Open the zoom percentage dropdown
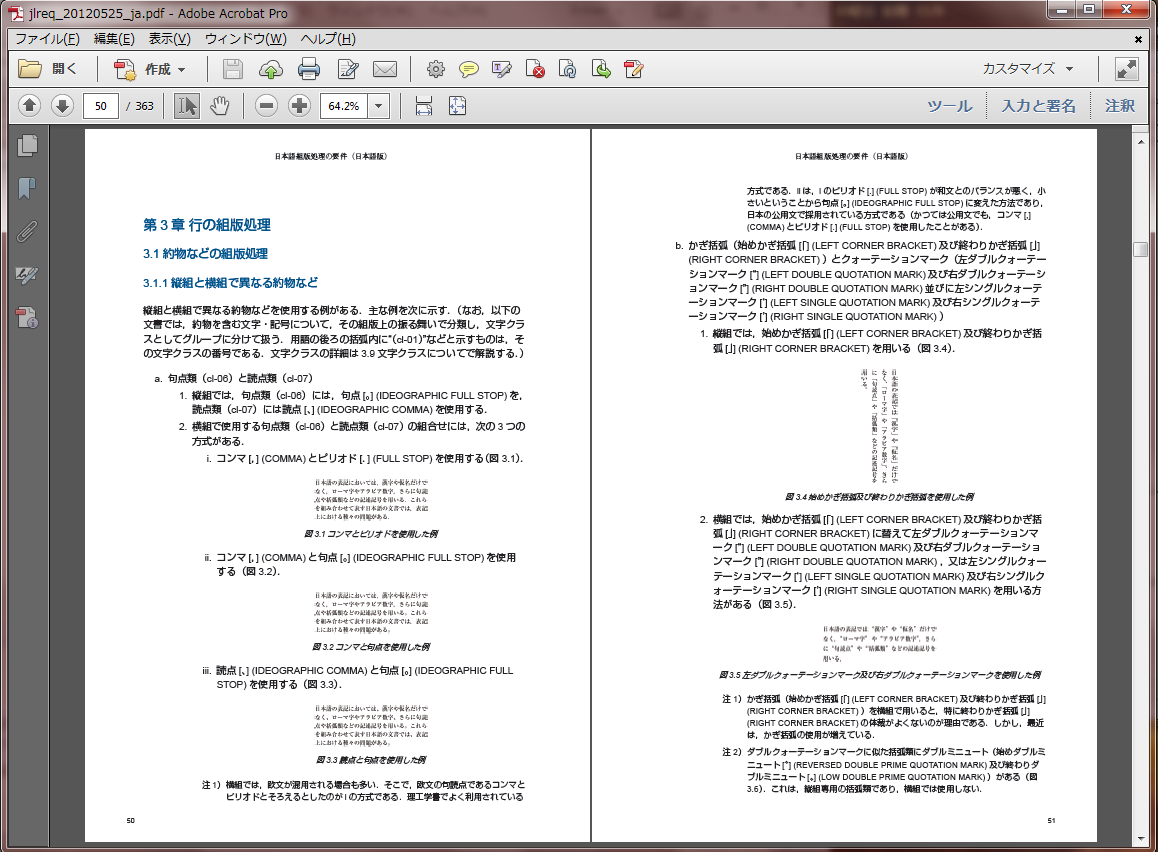 pos(379,106)
